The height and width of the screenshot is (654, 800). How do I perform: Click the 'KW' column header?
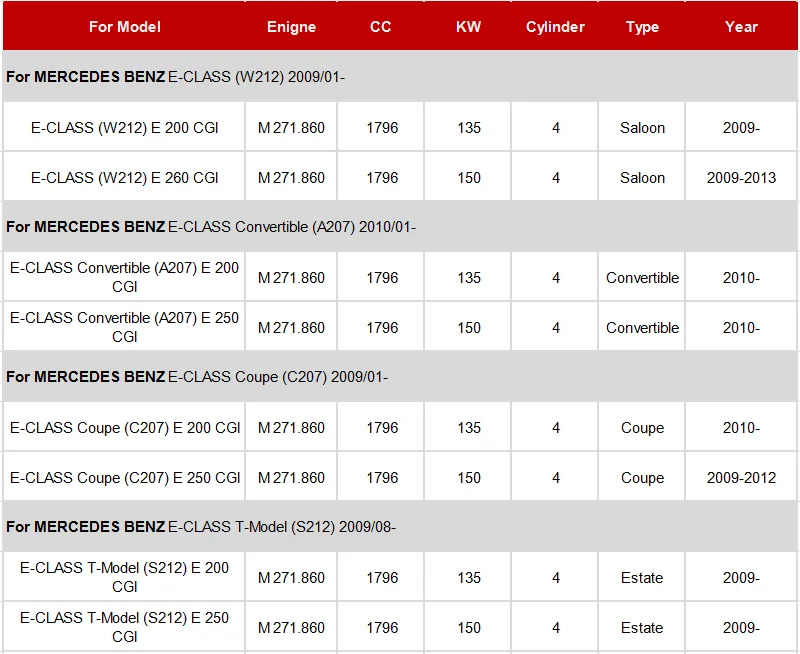[x=468, y=27]
